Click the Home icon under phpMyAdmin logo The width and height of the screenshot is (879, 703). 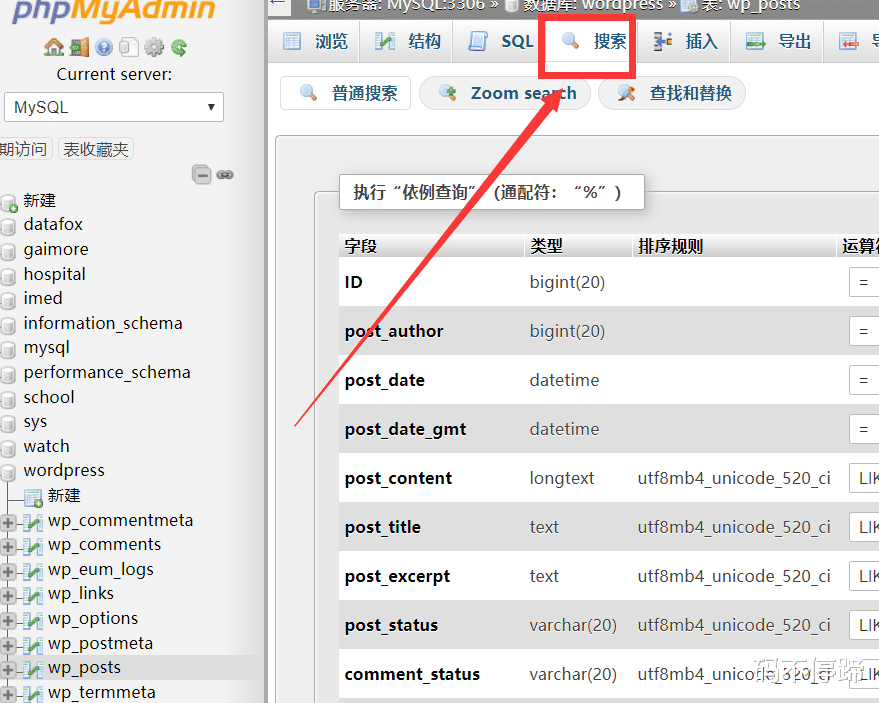(53, 47)
